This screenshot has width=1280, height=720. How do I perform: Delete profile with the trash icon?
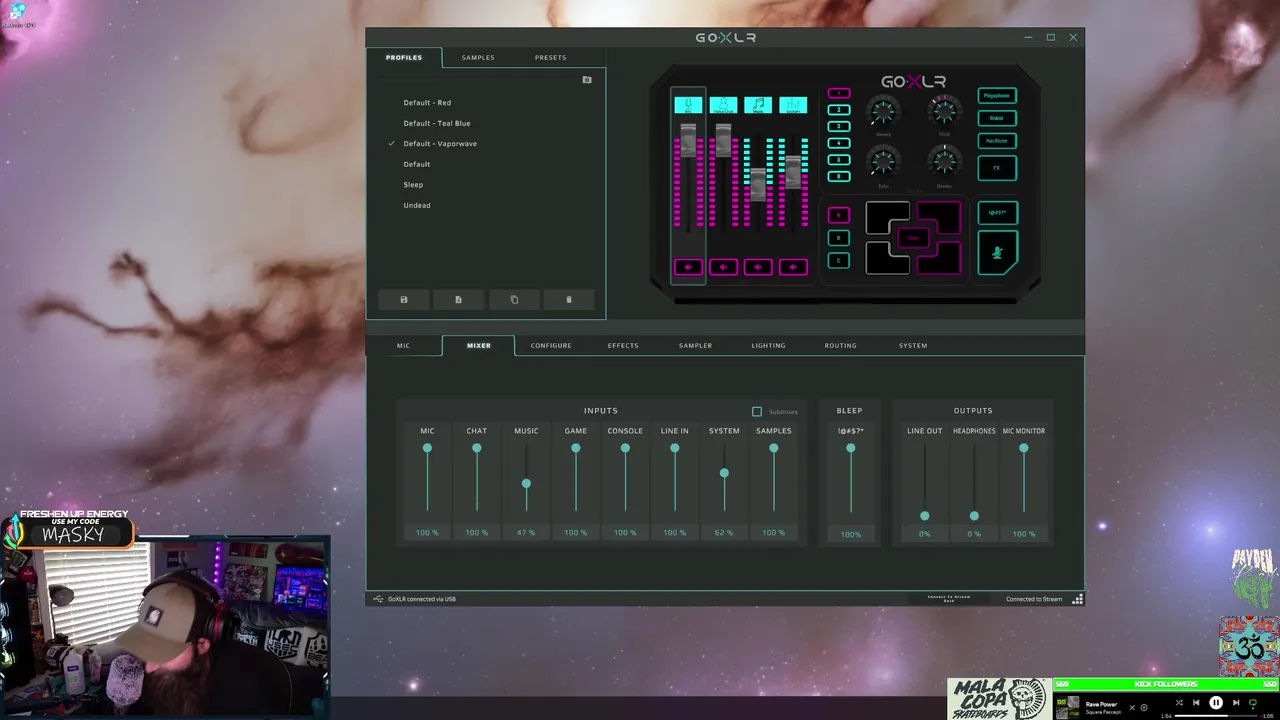tap(569, 299)
